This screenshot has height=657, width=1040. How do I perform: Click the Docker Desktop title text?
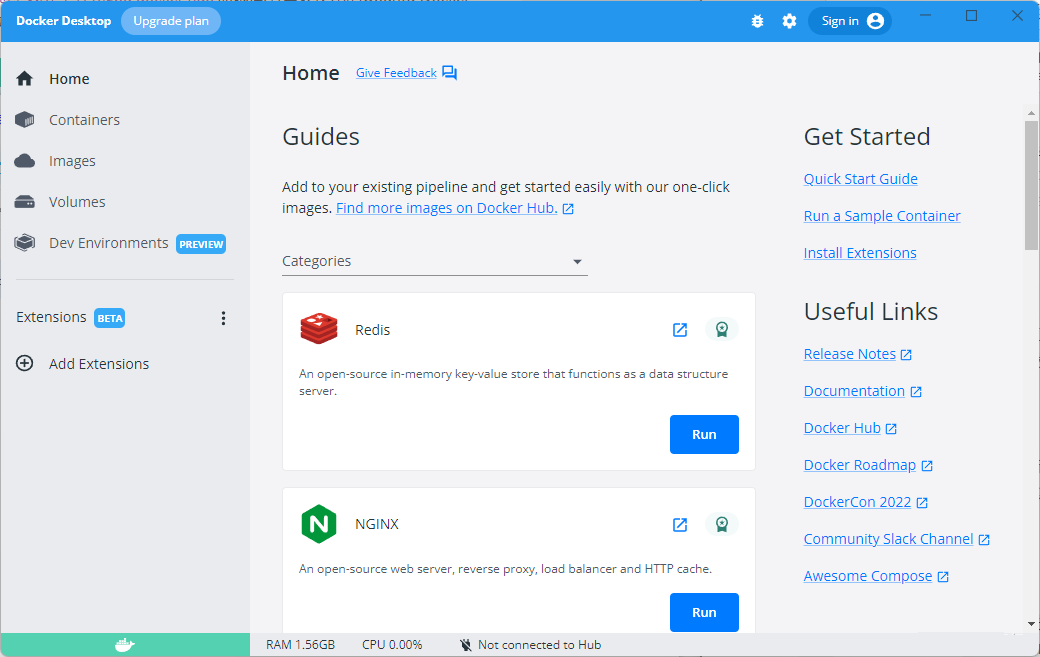[x=64, y=21]
